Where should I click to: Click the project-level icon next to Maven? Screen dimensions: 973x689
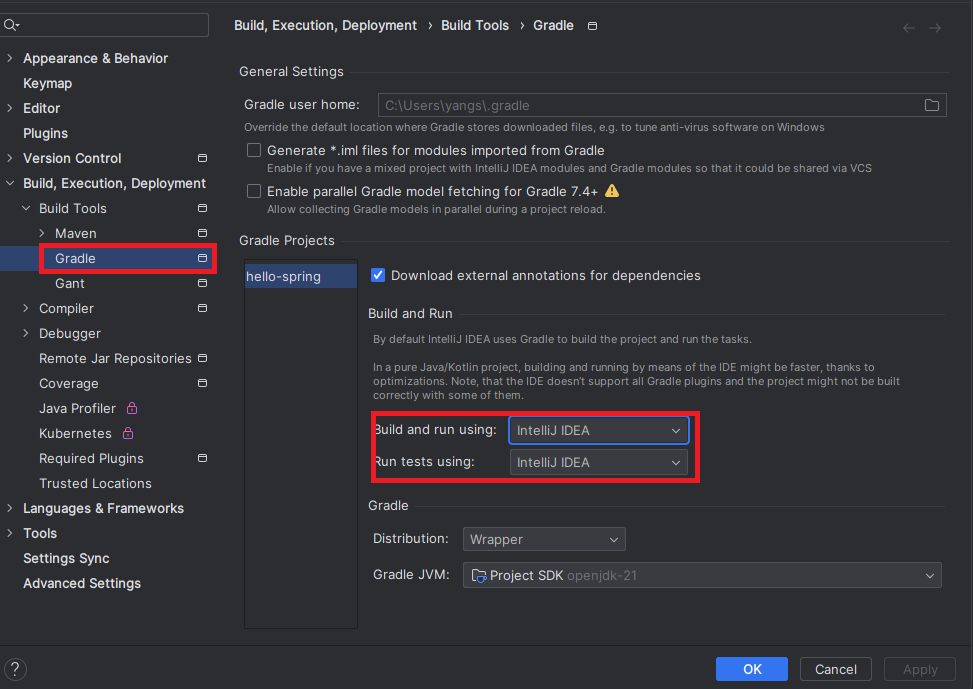tap(202, 233)
